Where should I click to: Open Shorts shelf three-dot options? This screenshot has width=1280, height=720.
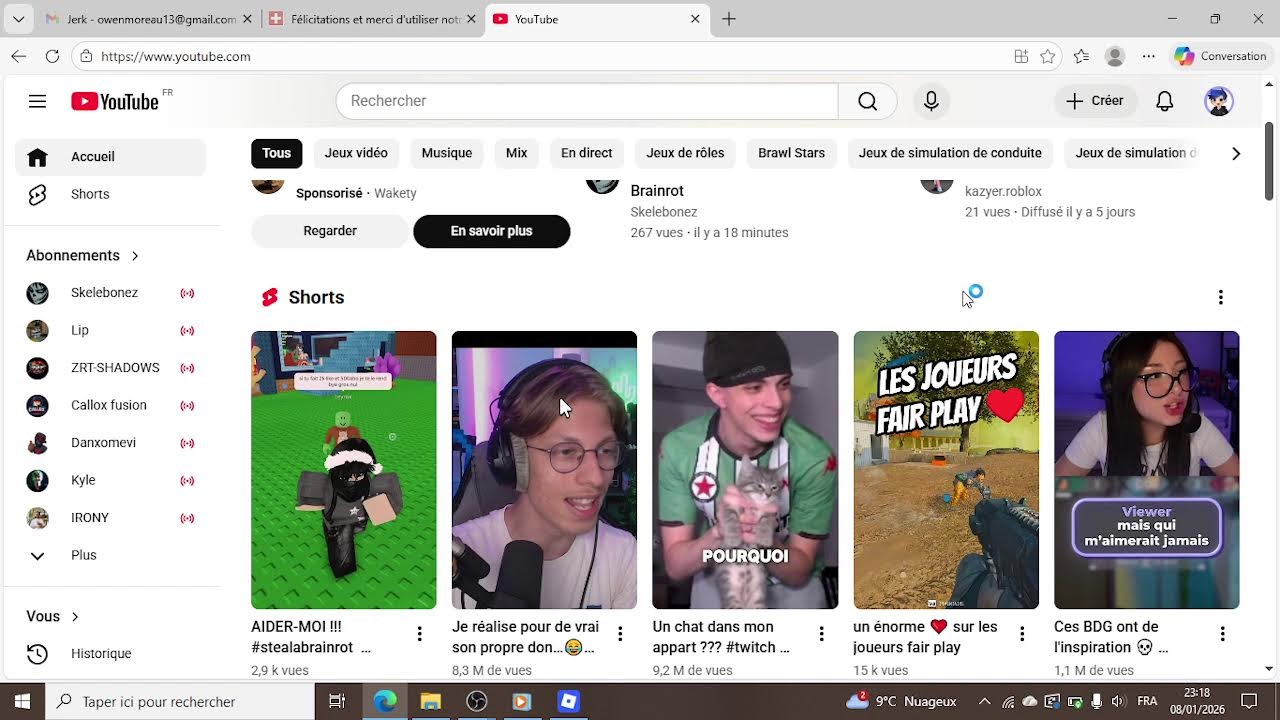pos(1220,297)
